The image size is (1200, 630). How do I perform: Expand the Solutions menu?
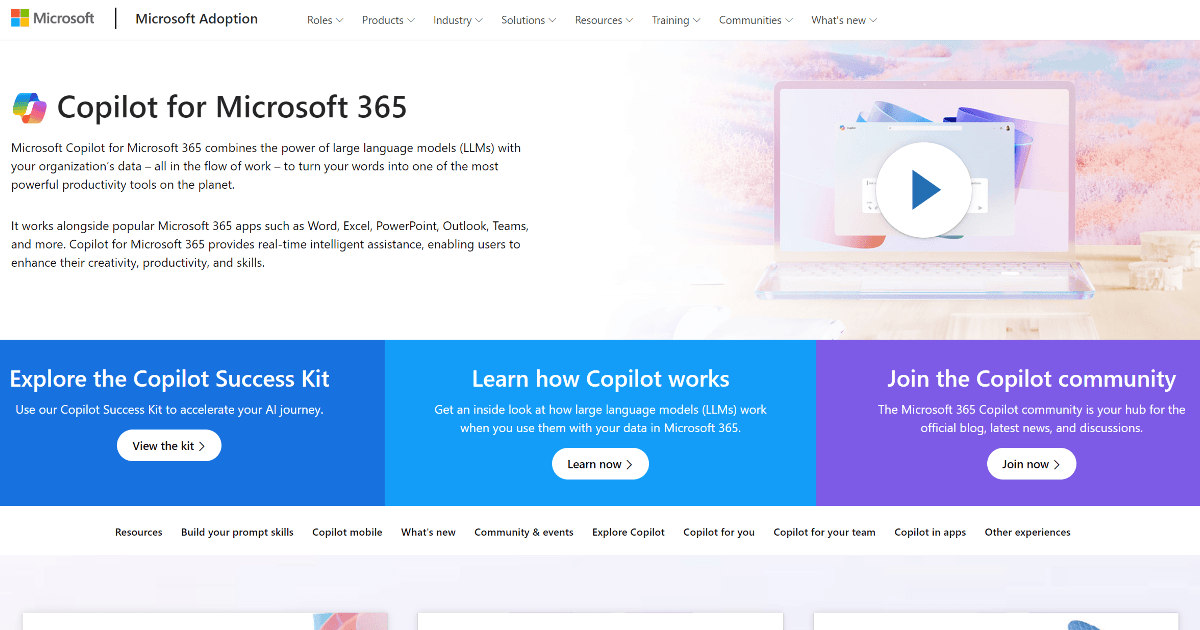[x=527, y=19]
